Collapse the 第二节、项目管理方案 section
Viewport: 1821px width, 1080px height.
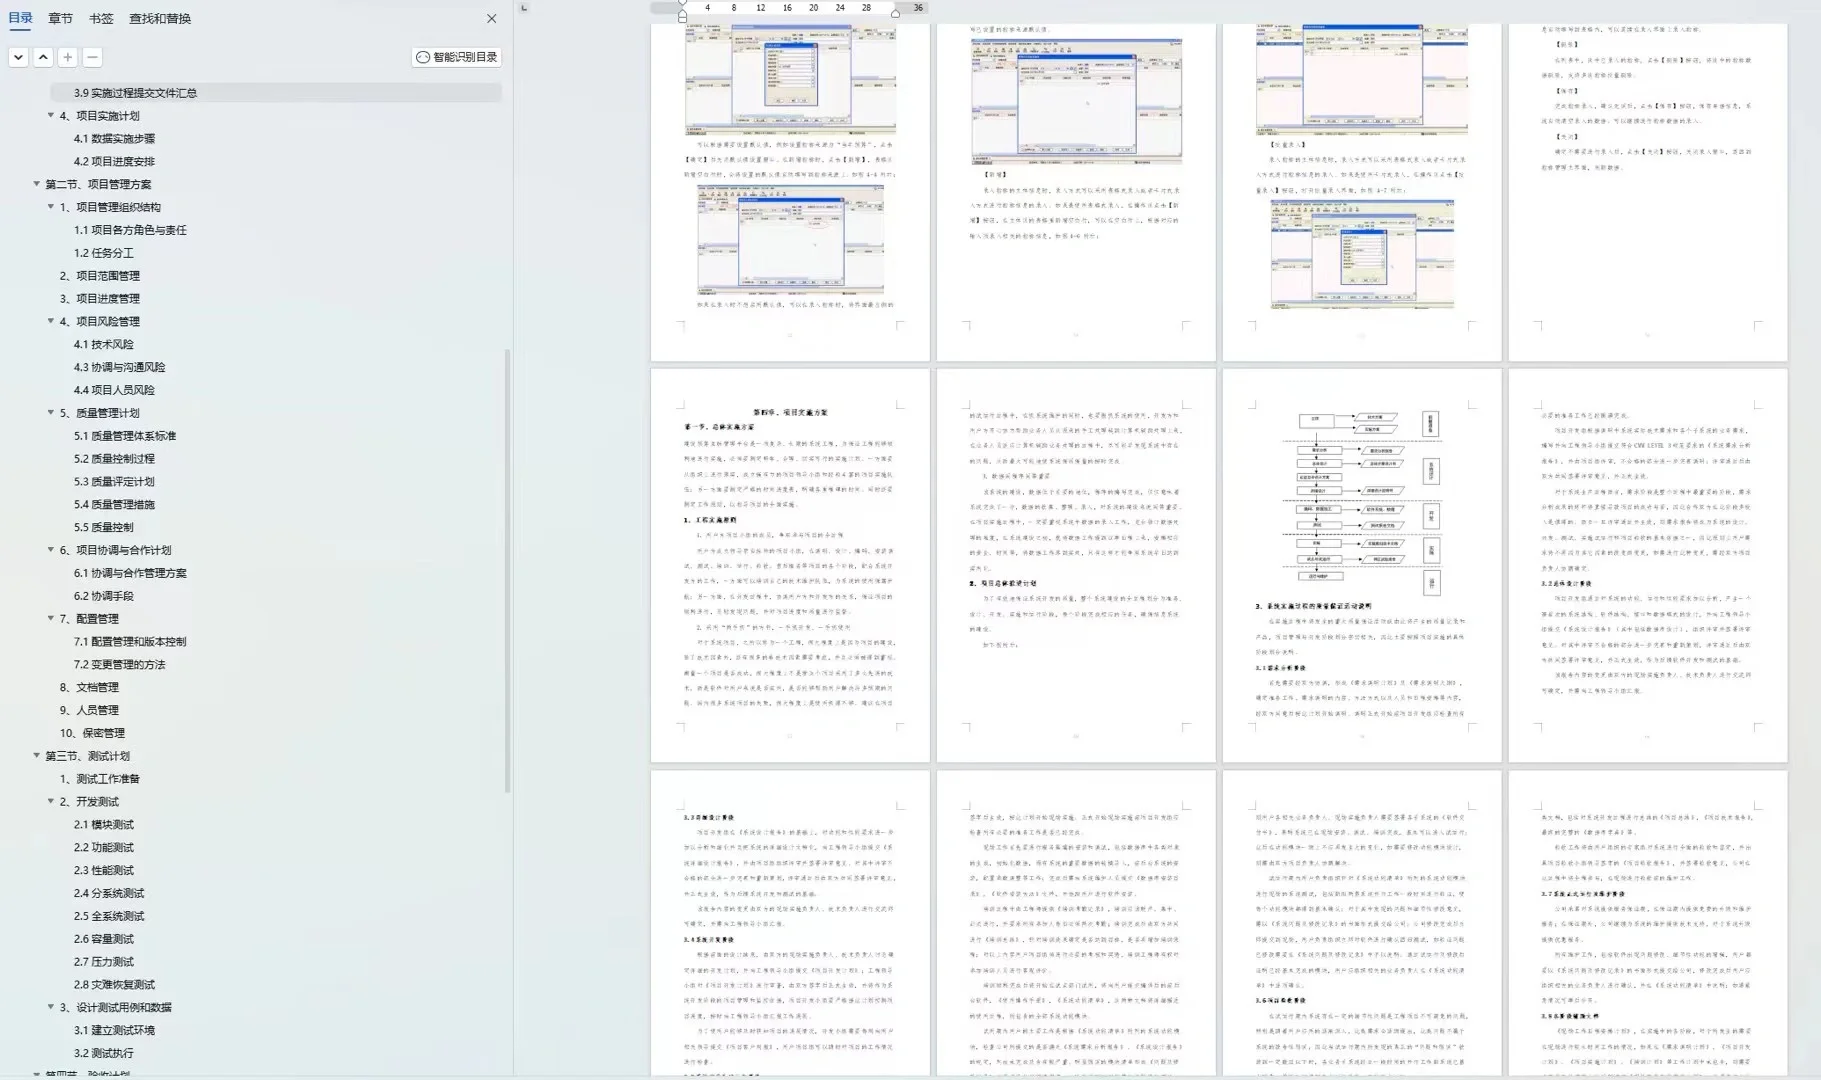(37, 184)
